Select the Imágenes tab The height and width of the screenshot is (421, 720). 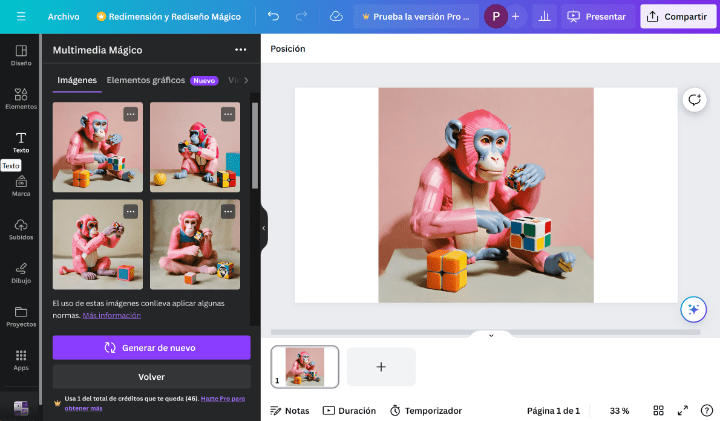pos(77,80)
